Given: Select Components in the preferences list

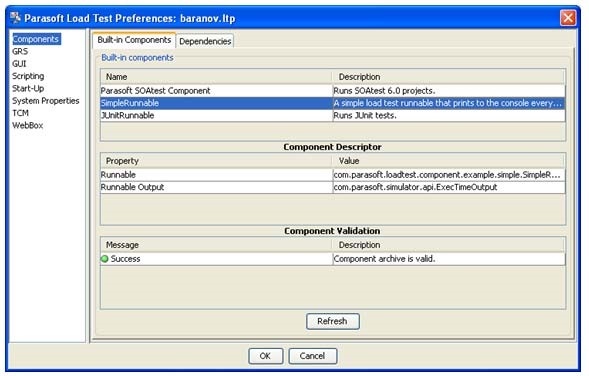Looking at the screenshot, I should 36,39.
